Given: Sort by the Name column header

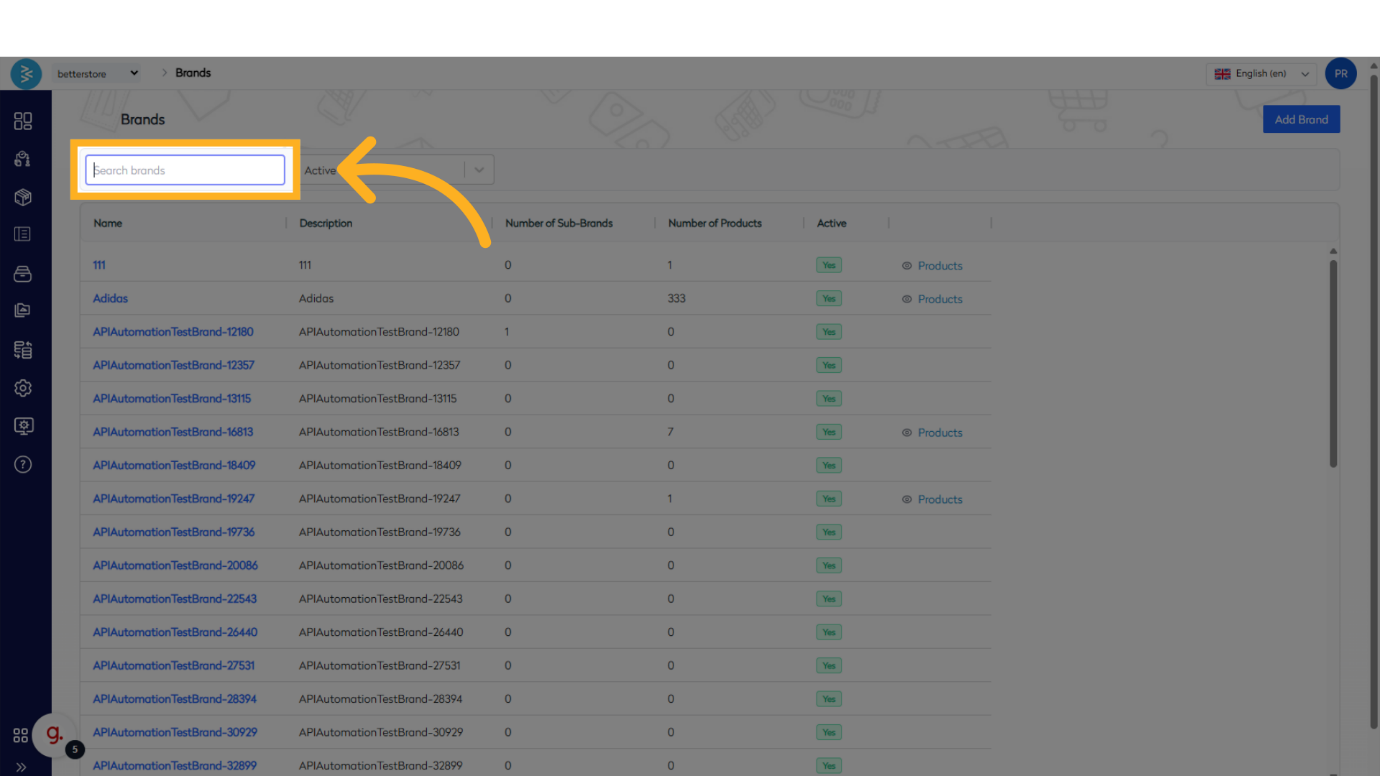Looking at the screenshot, I should 108,223.
